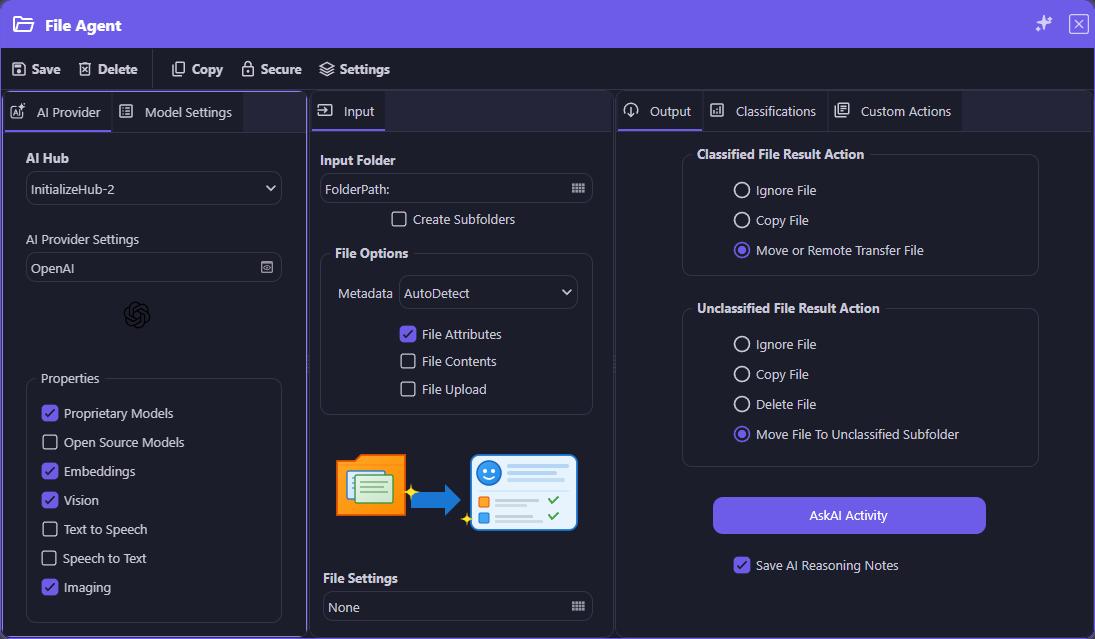The height and width of the screenshot is (639, 1095).
Task: Uncheck the Embeddings checkbox
Action: (x=50, y=471)
